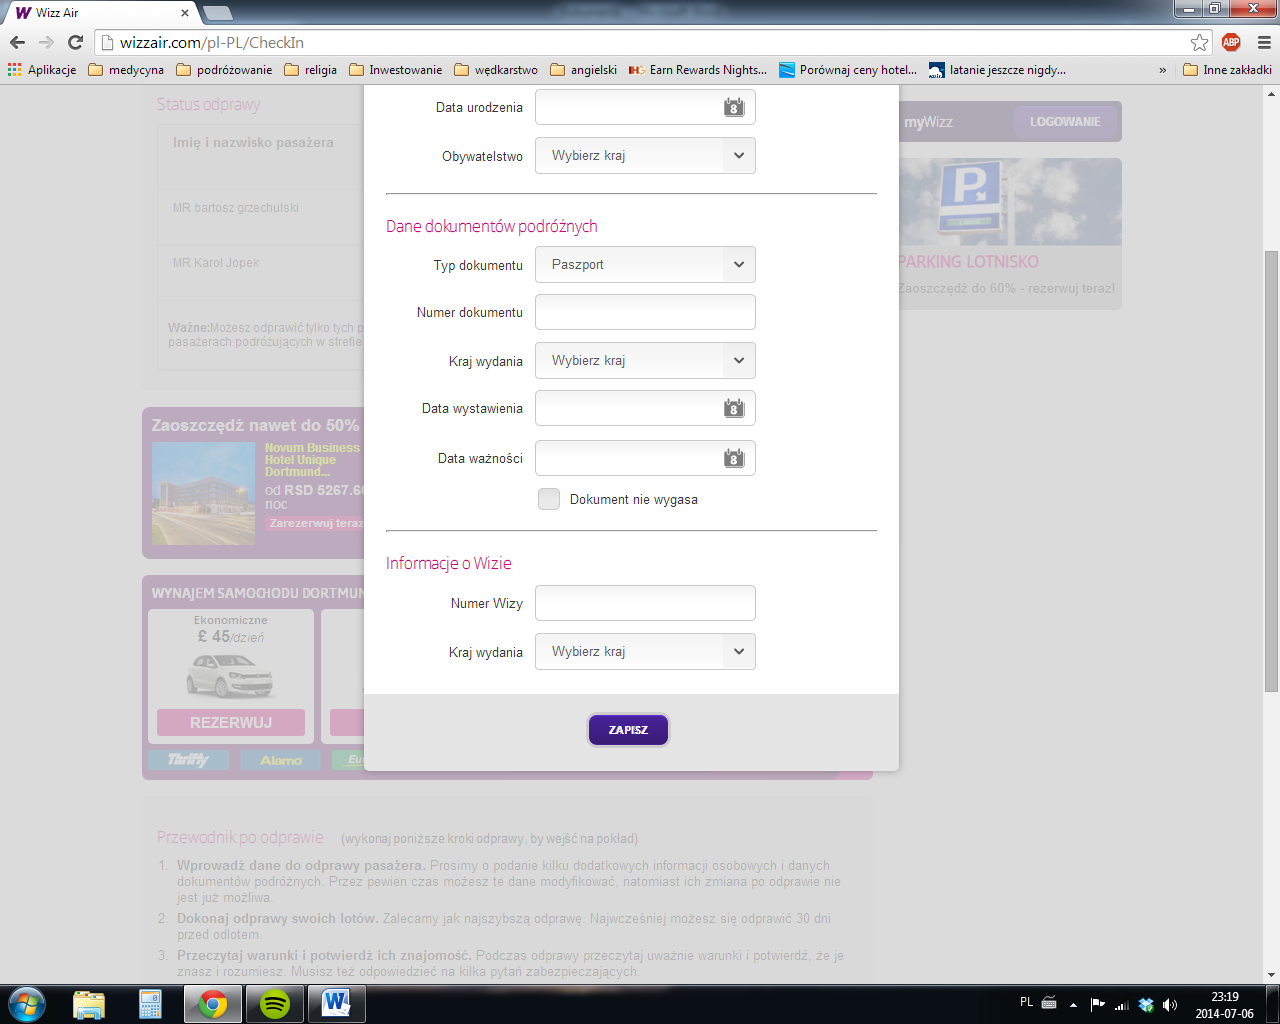Open calendar picker for Data wystawienia
This screenshot has height=1024, width=1280.
(734, 408)
